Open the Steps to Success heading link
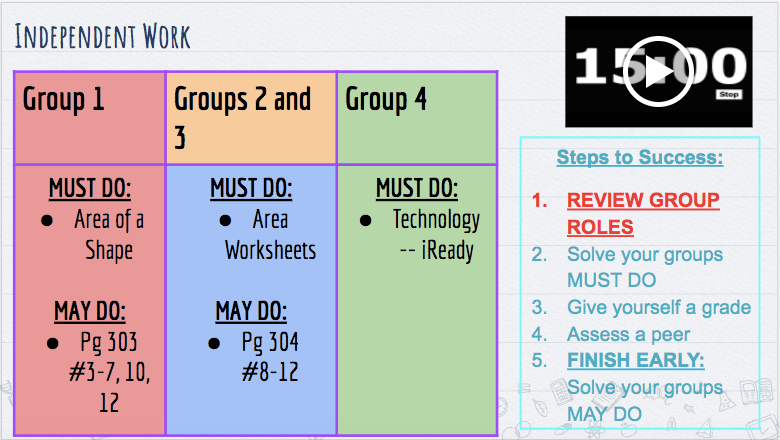Image resolution: width=780 pixels, height=440 pixels. point(639,157)
